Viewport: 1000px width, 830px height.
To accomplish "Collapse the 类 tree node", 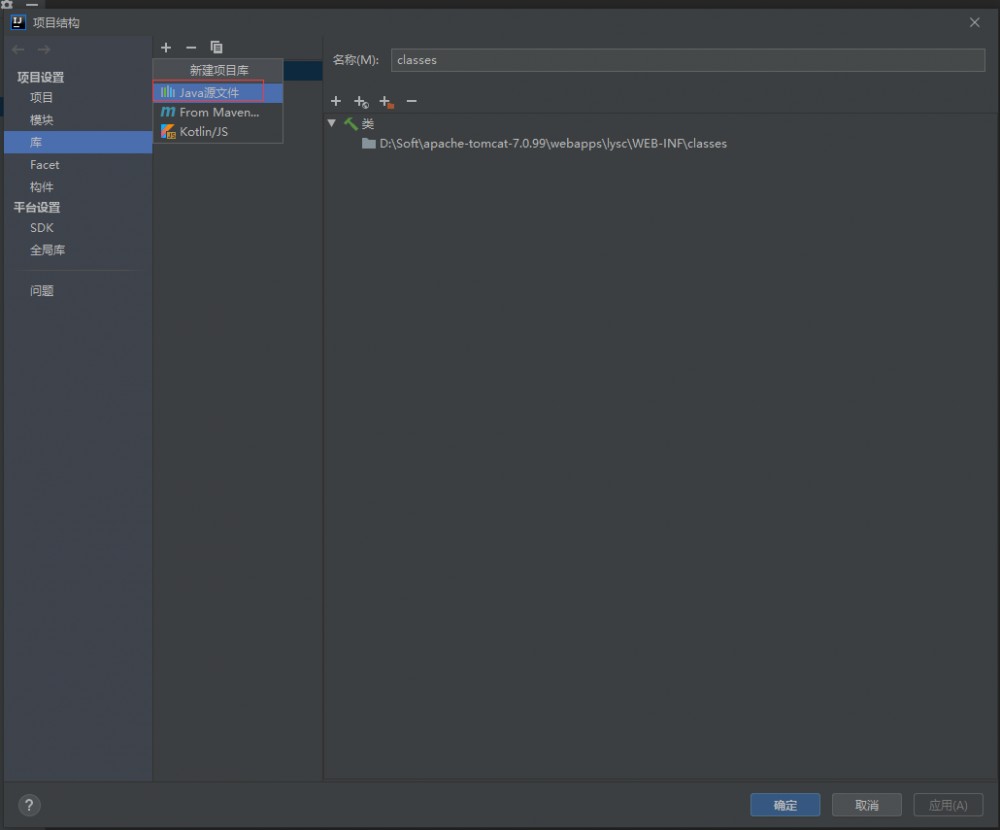I will pyautogui.click(x=332, y=123).
